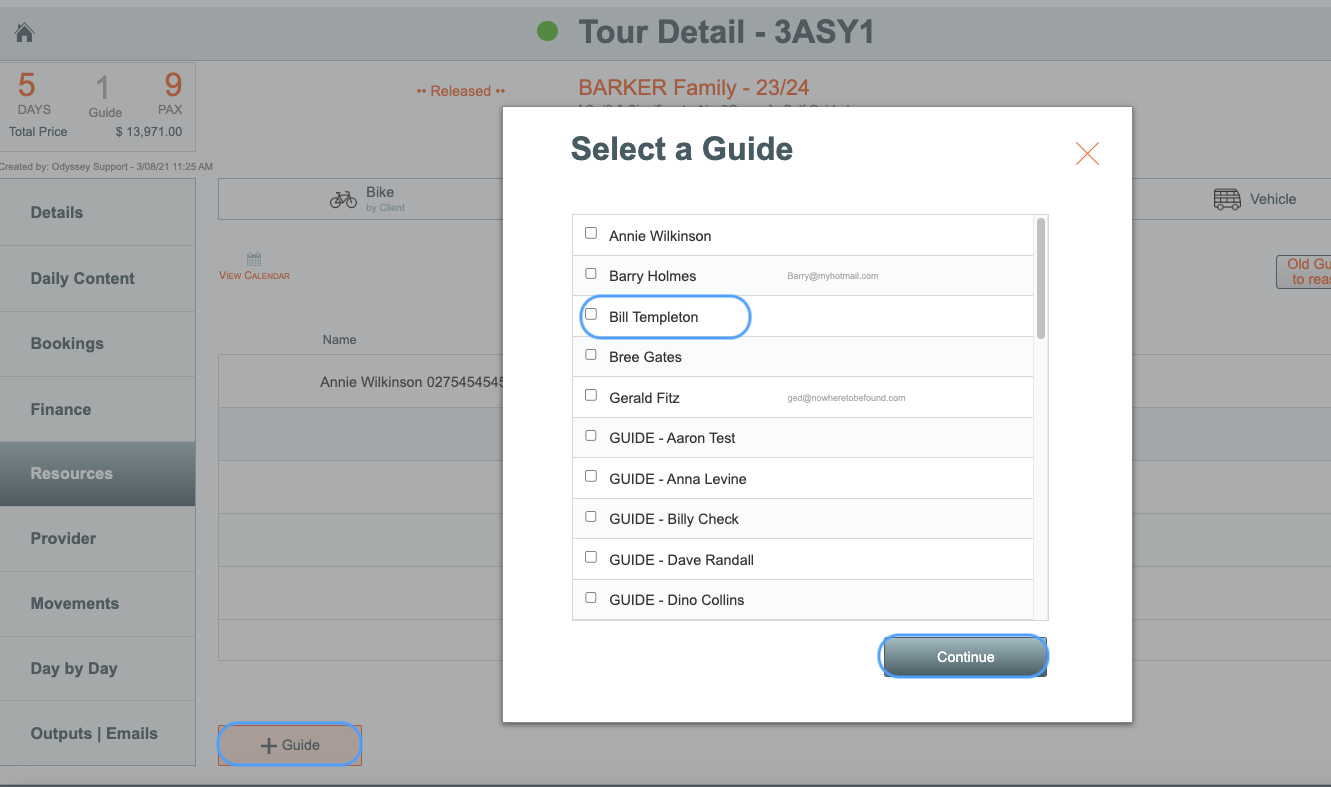Image resolution: width=1331 pixels, height=787 pixels.
Task: Click the Name column header
Action: click(x=340, y=340)
